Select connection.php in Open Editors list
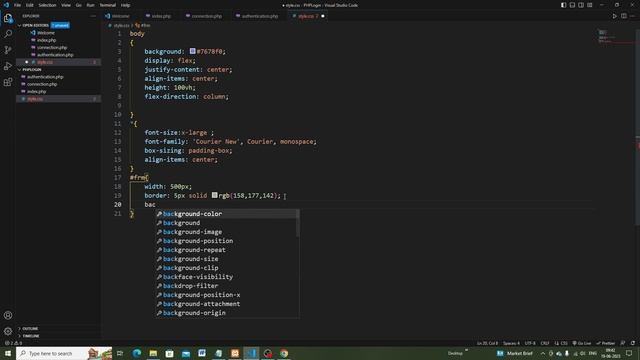This screenshot has width=640, height=360. point(58,47)
